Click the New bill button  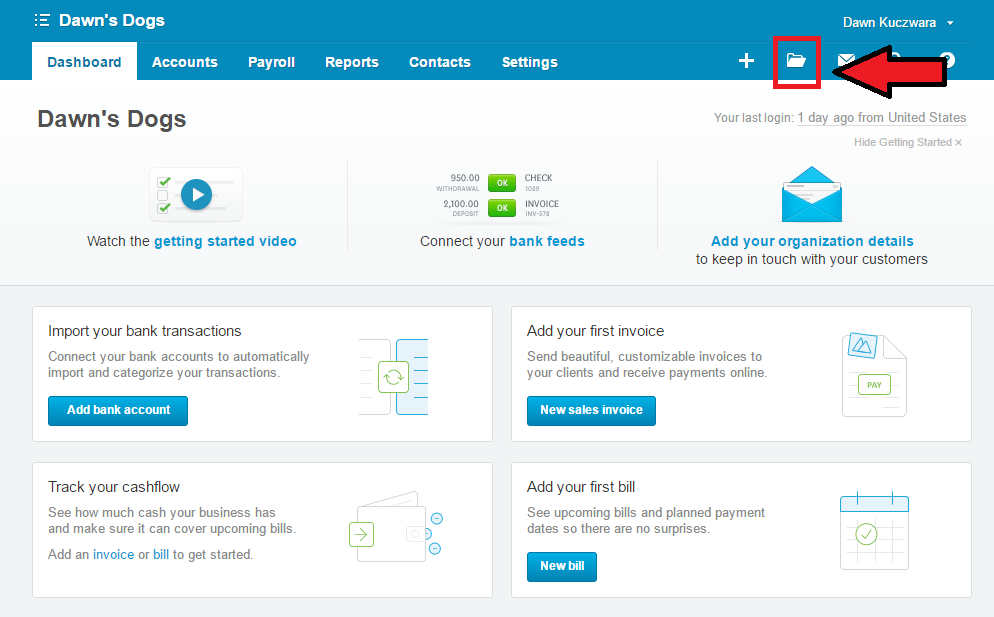[561, 566]
